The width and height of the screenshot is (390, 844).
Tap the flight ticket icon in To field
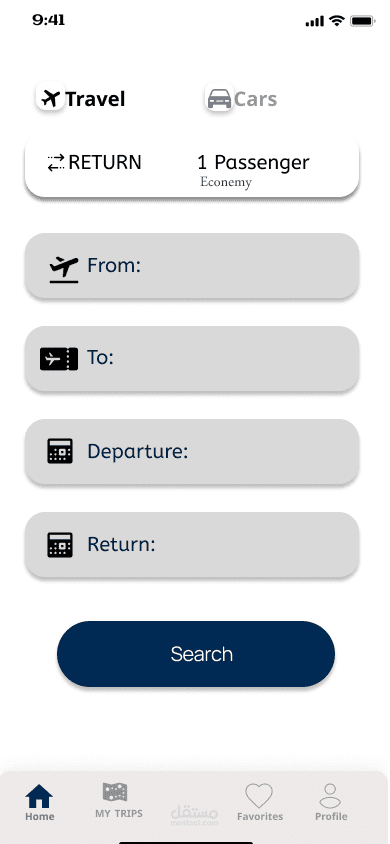pos(59,359)
